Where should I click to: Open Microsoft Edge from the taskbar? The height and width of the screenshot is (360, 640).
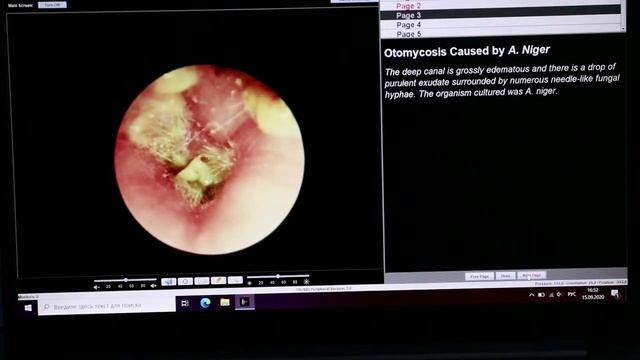[x=205, y=302]
